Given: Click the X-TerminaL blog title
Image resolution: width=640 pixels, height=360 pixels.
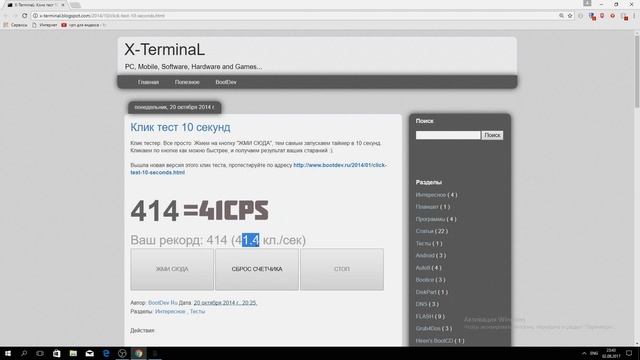Looking at the screenshot, I should [x=164, y=50].
